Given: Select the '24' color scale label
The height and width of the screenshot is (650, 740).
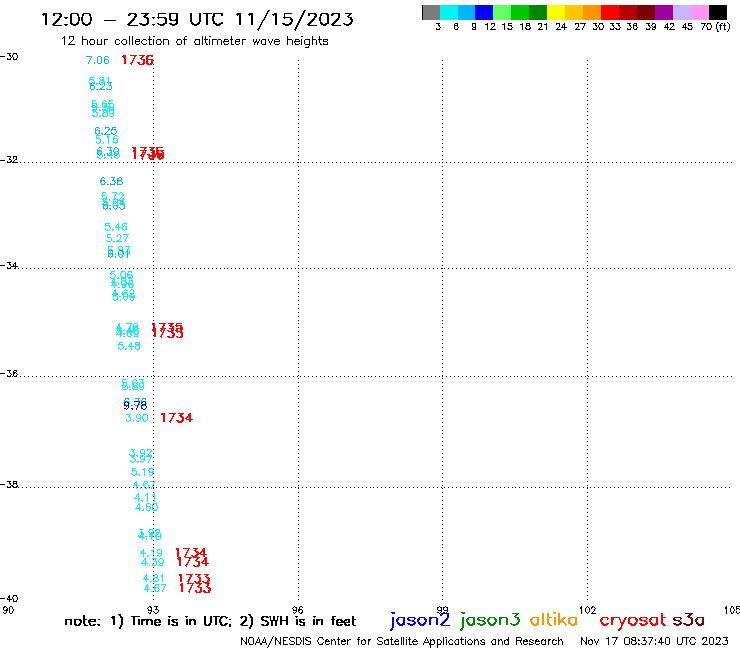Looking at the screenshot, I should (x=561, y=26).
